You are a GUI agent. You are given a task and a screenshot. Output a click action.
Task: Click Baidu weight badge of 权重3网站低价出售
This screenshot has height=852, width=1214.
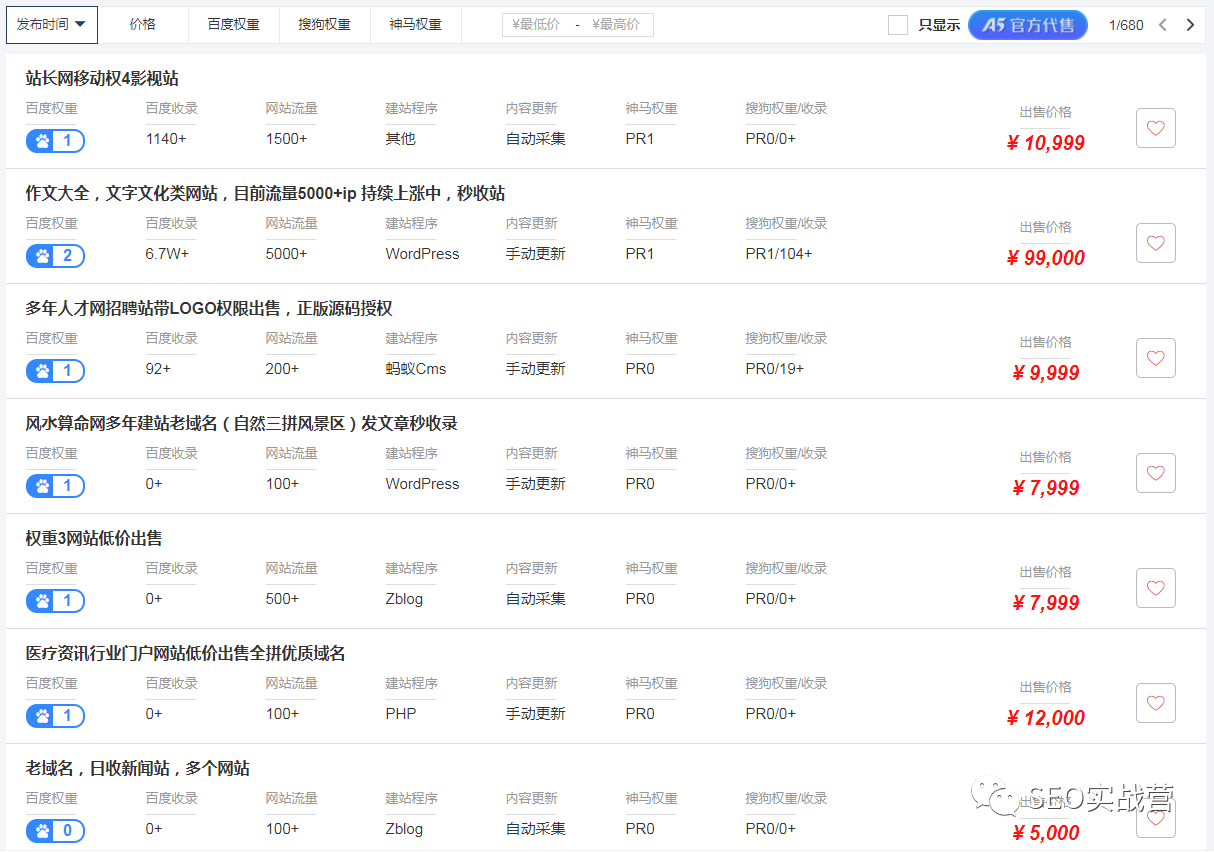click(55, 601)
